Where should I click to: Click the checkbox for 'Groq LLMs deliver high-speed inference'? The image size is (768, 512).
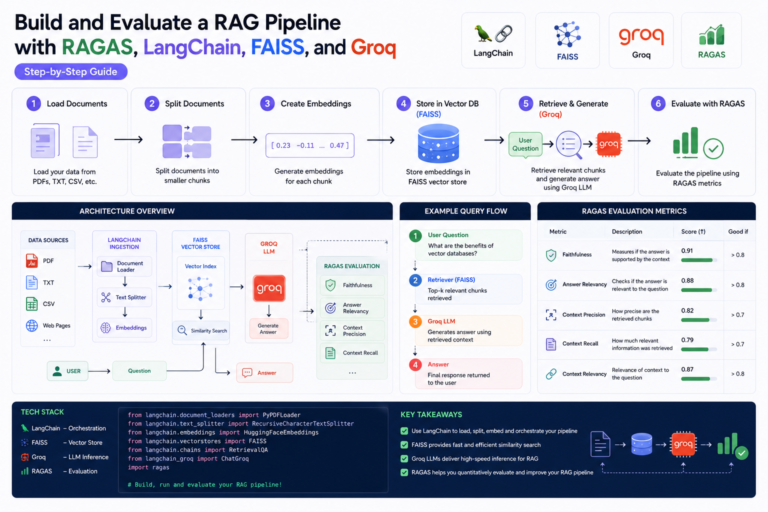[404, 459]
